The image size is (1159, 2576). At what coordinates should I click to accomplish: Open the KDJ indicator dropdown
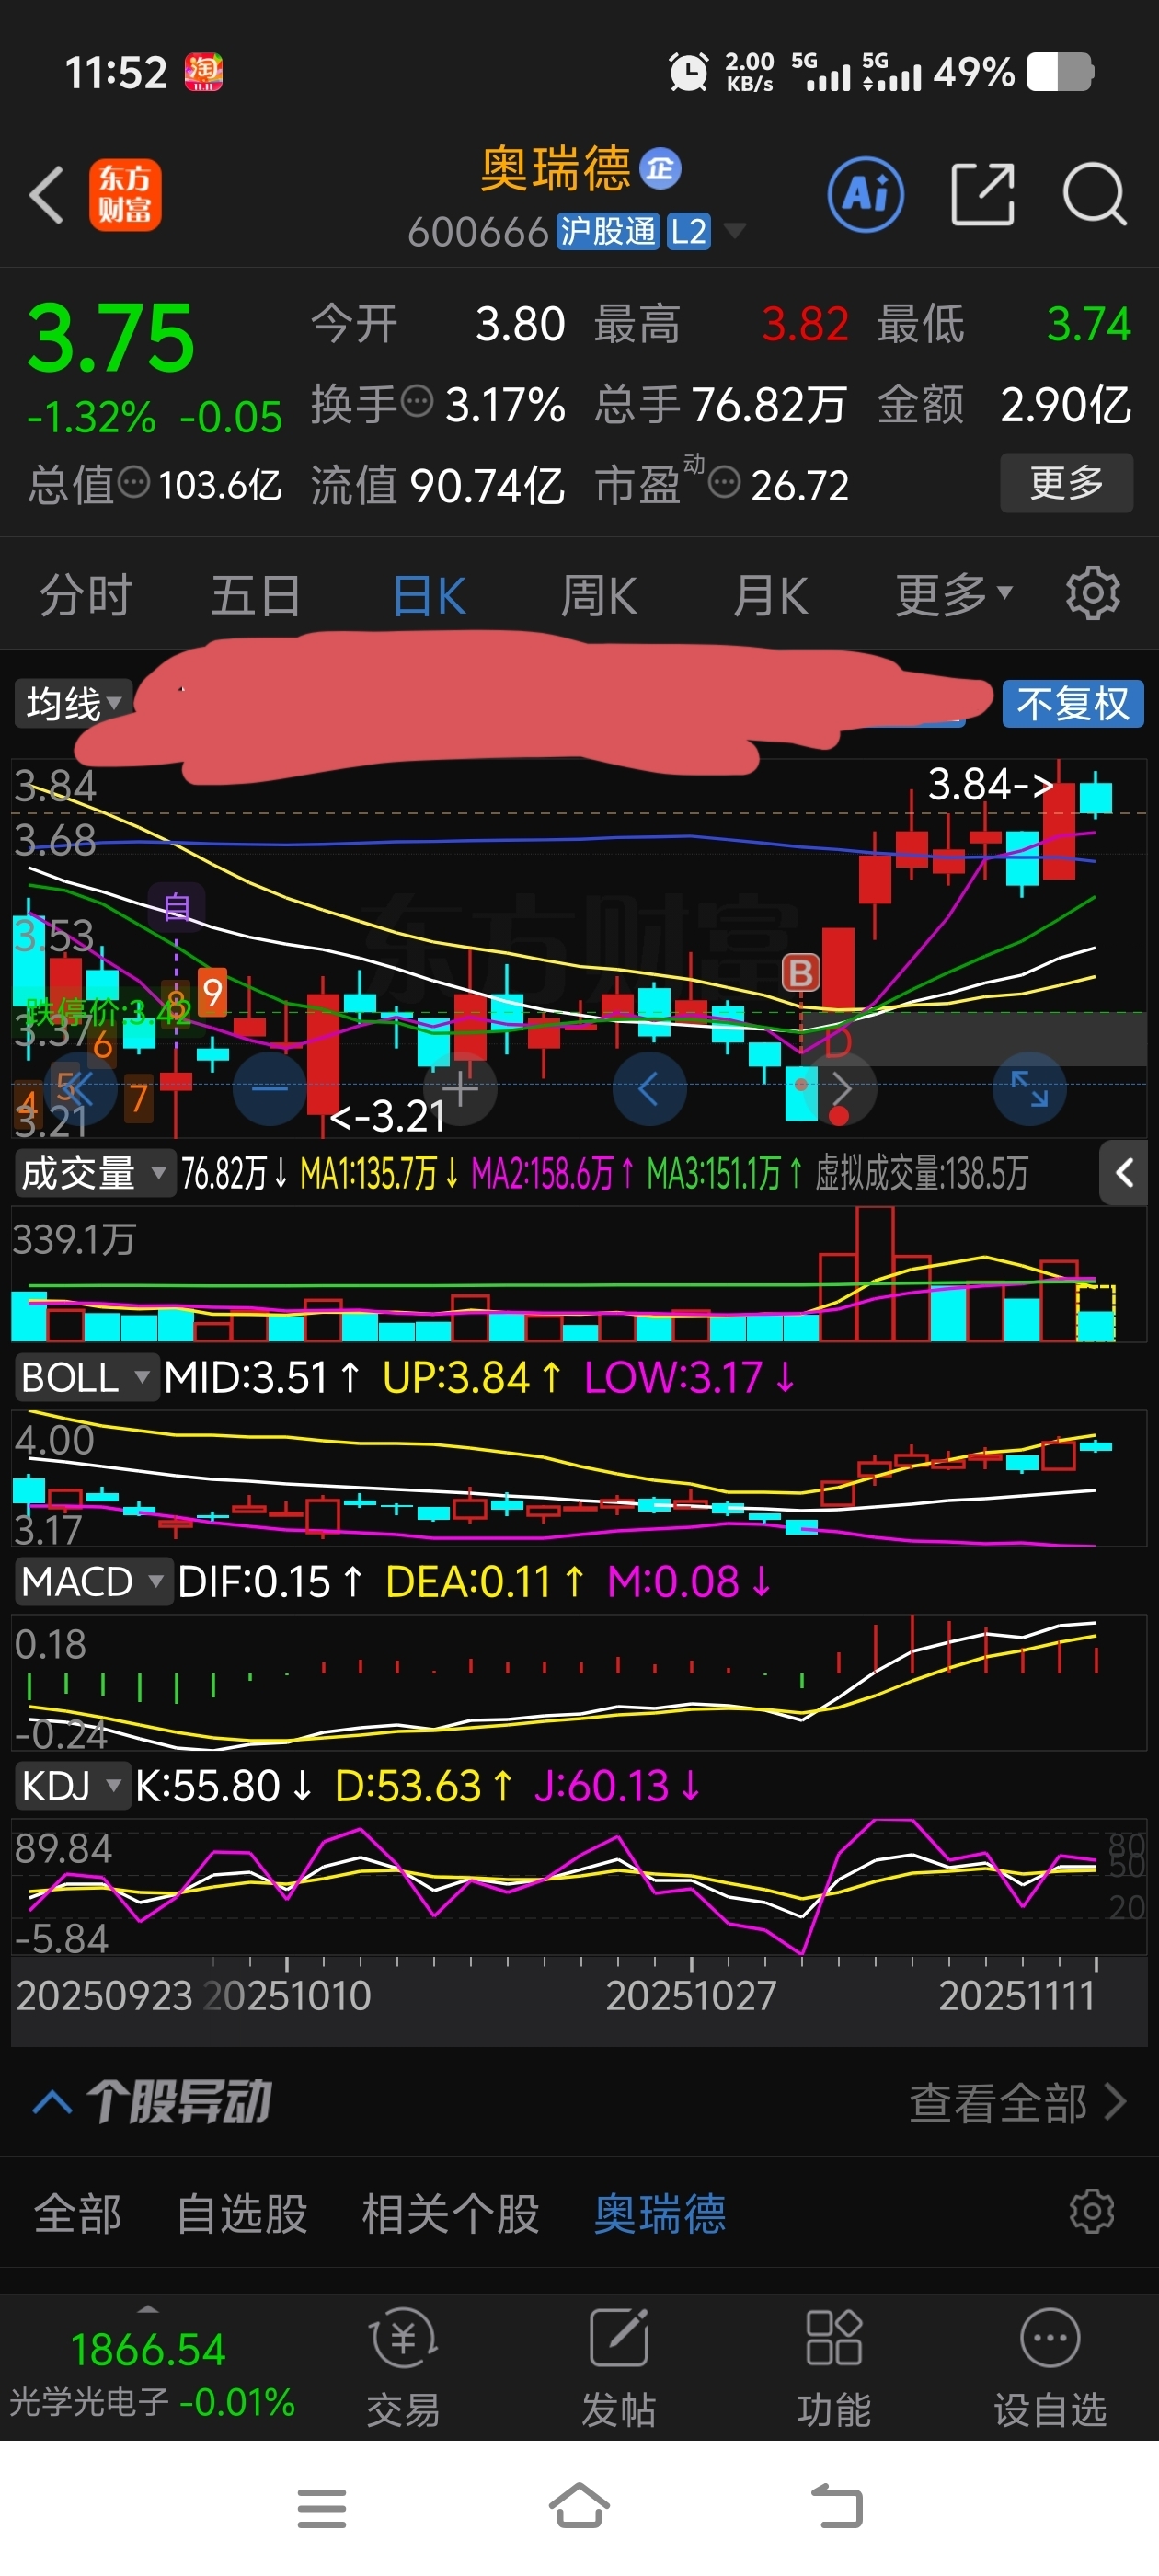tap(72, 1785)
